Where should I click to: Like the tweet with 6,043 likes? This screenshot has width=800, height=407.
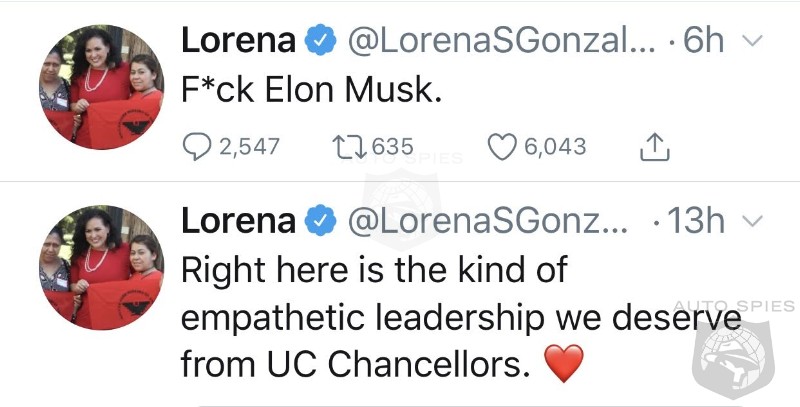[x=502, y=147]
